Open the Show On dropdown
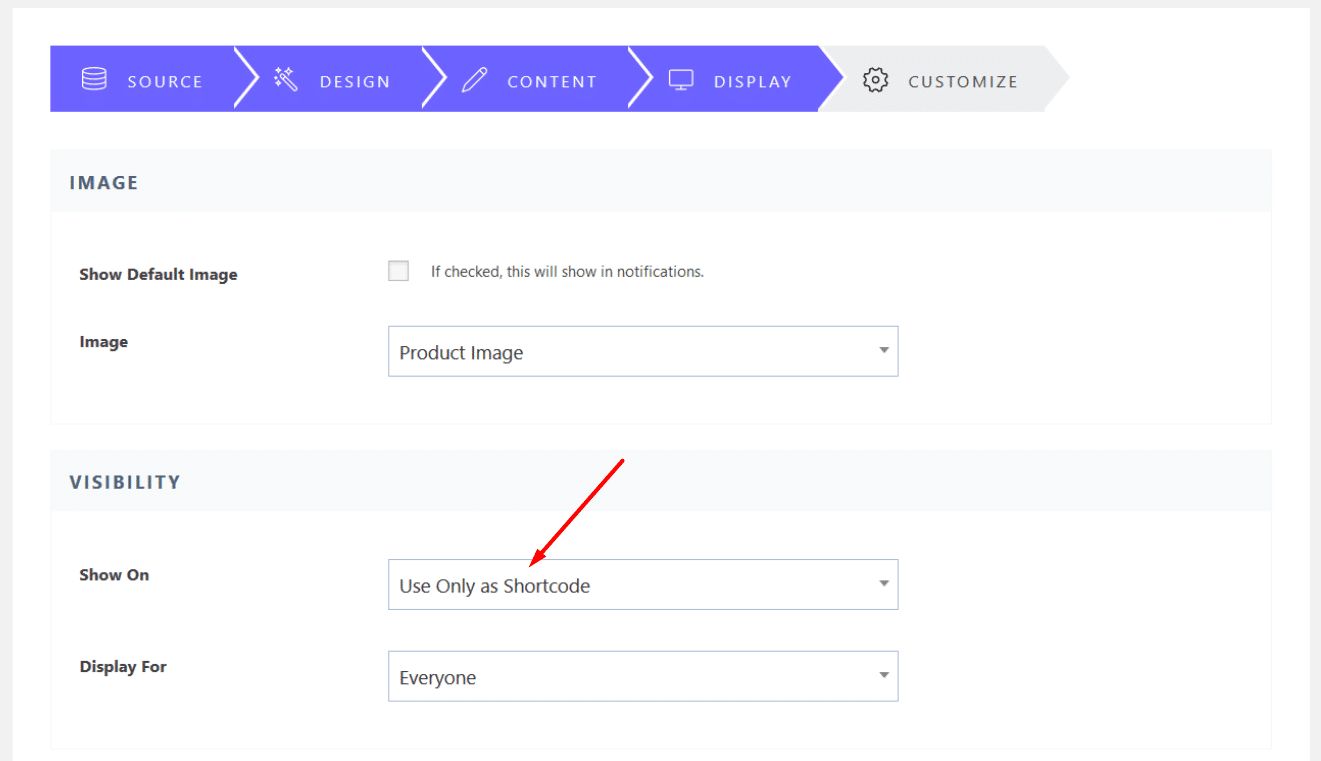1321x761 pixels. point(643,584)
